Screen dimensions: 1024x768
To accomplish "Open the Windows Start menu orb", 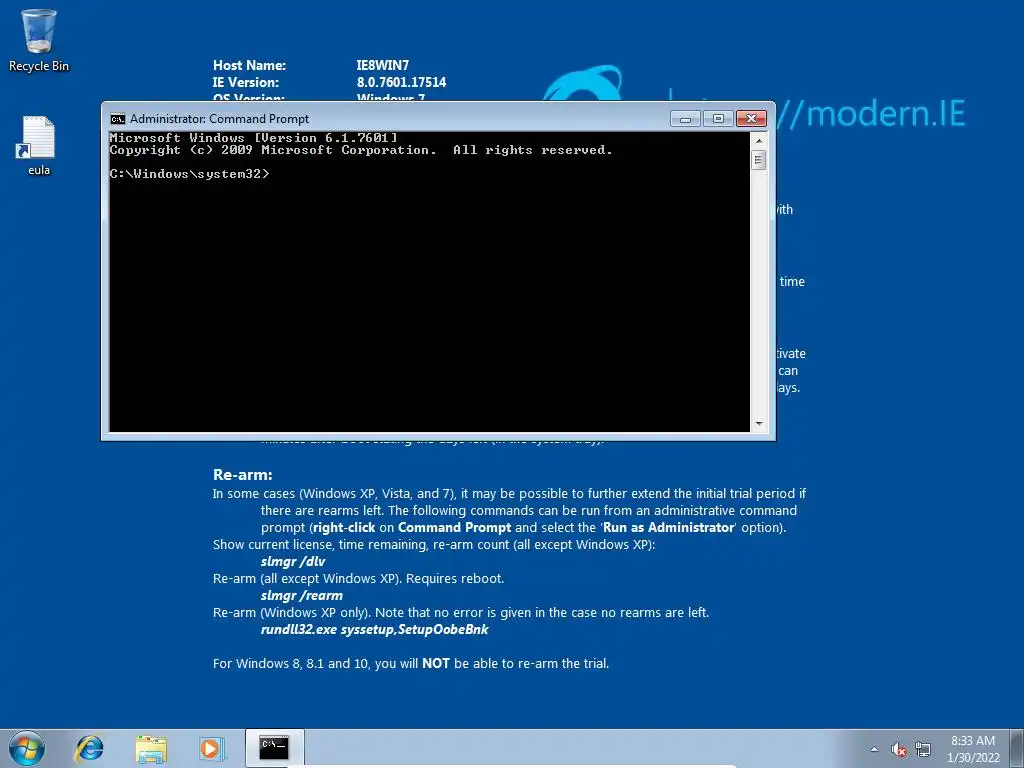I will [27, 748].
